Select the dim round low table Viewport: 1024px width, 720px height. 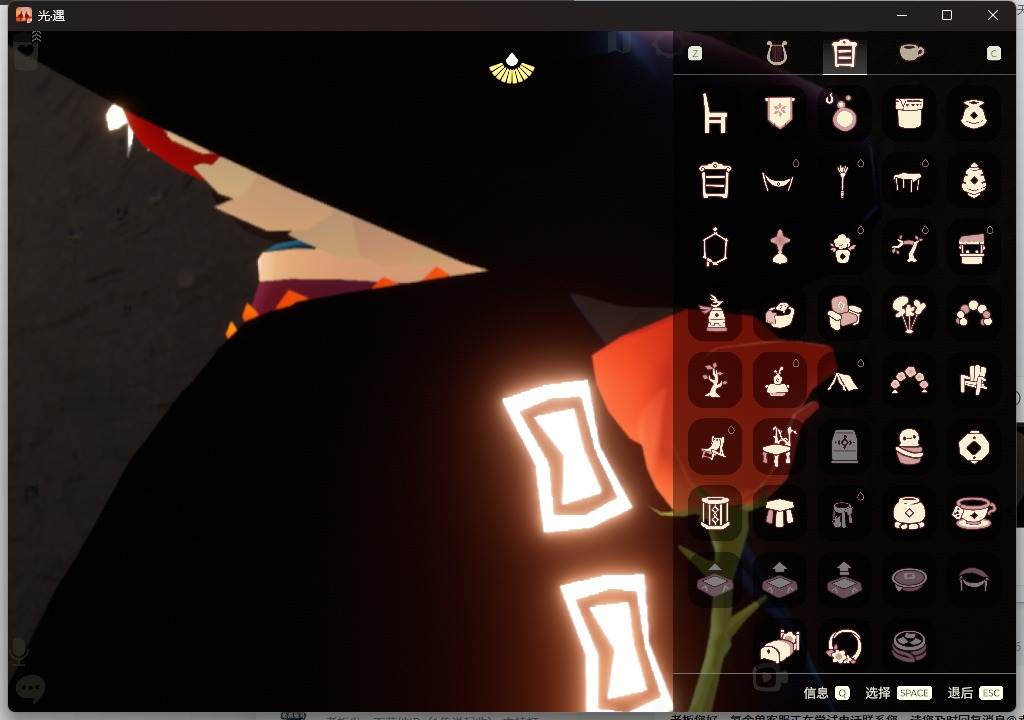pos(908,580)
